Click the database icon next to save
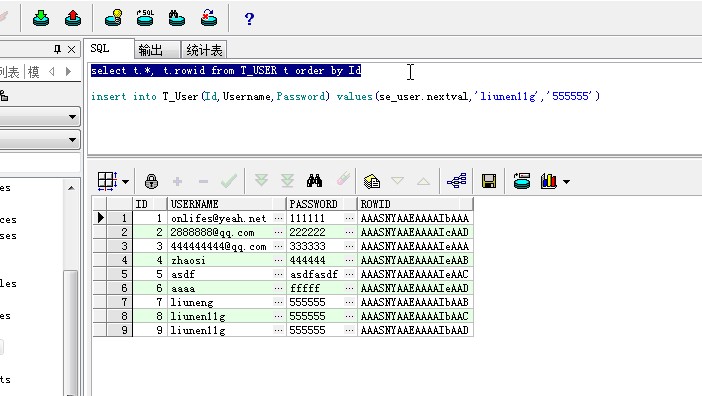Screen dimensions: 702x396 [522, 181]
